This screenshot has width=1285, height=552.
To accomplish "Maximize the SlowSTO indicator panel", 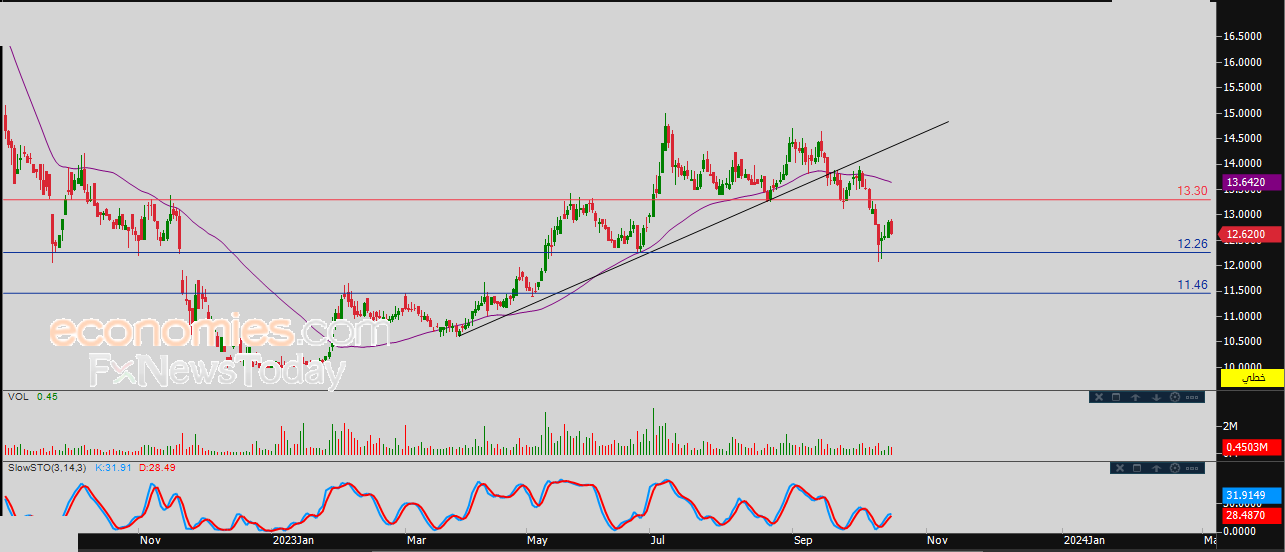I will point(1137,468).
